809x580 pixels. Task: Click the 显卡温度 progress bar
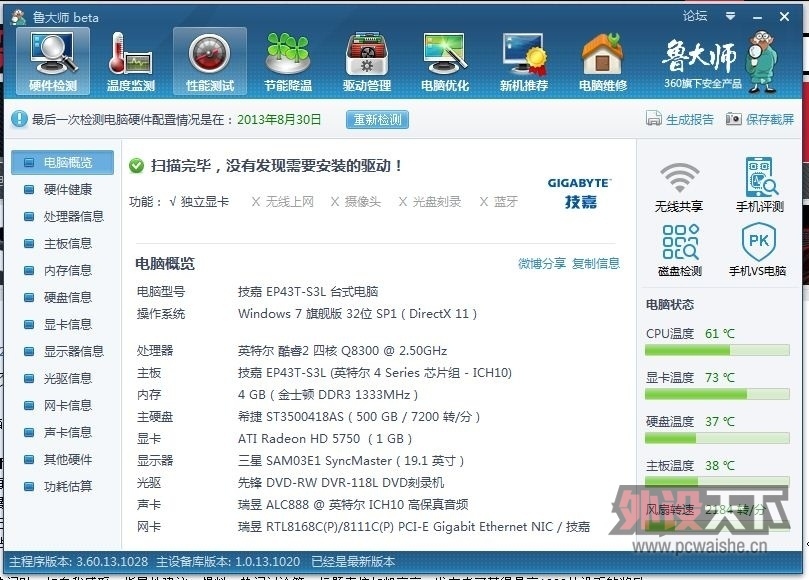pos(717,394)
